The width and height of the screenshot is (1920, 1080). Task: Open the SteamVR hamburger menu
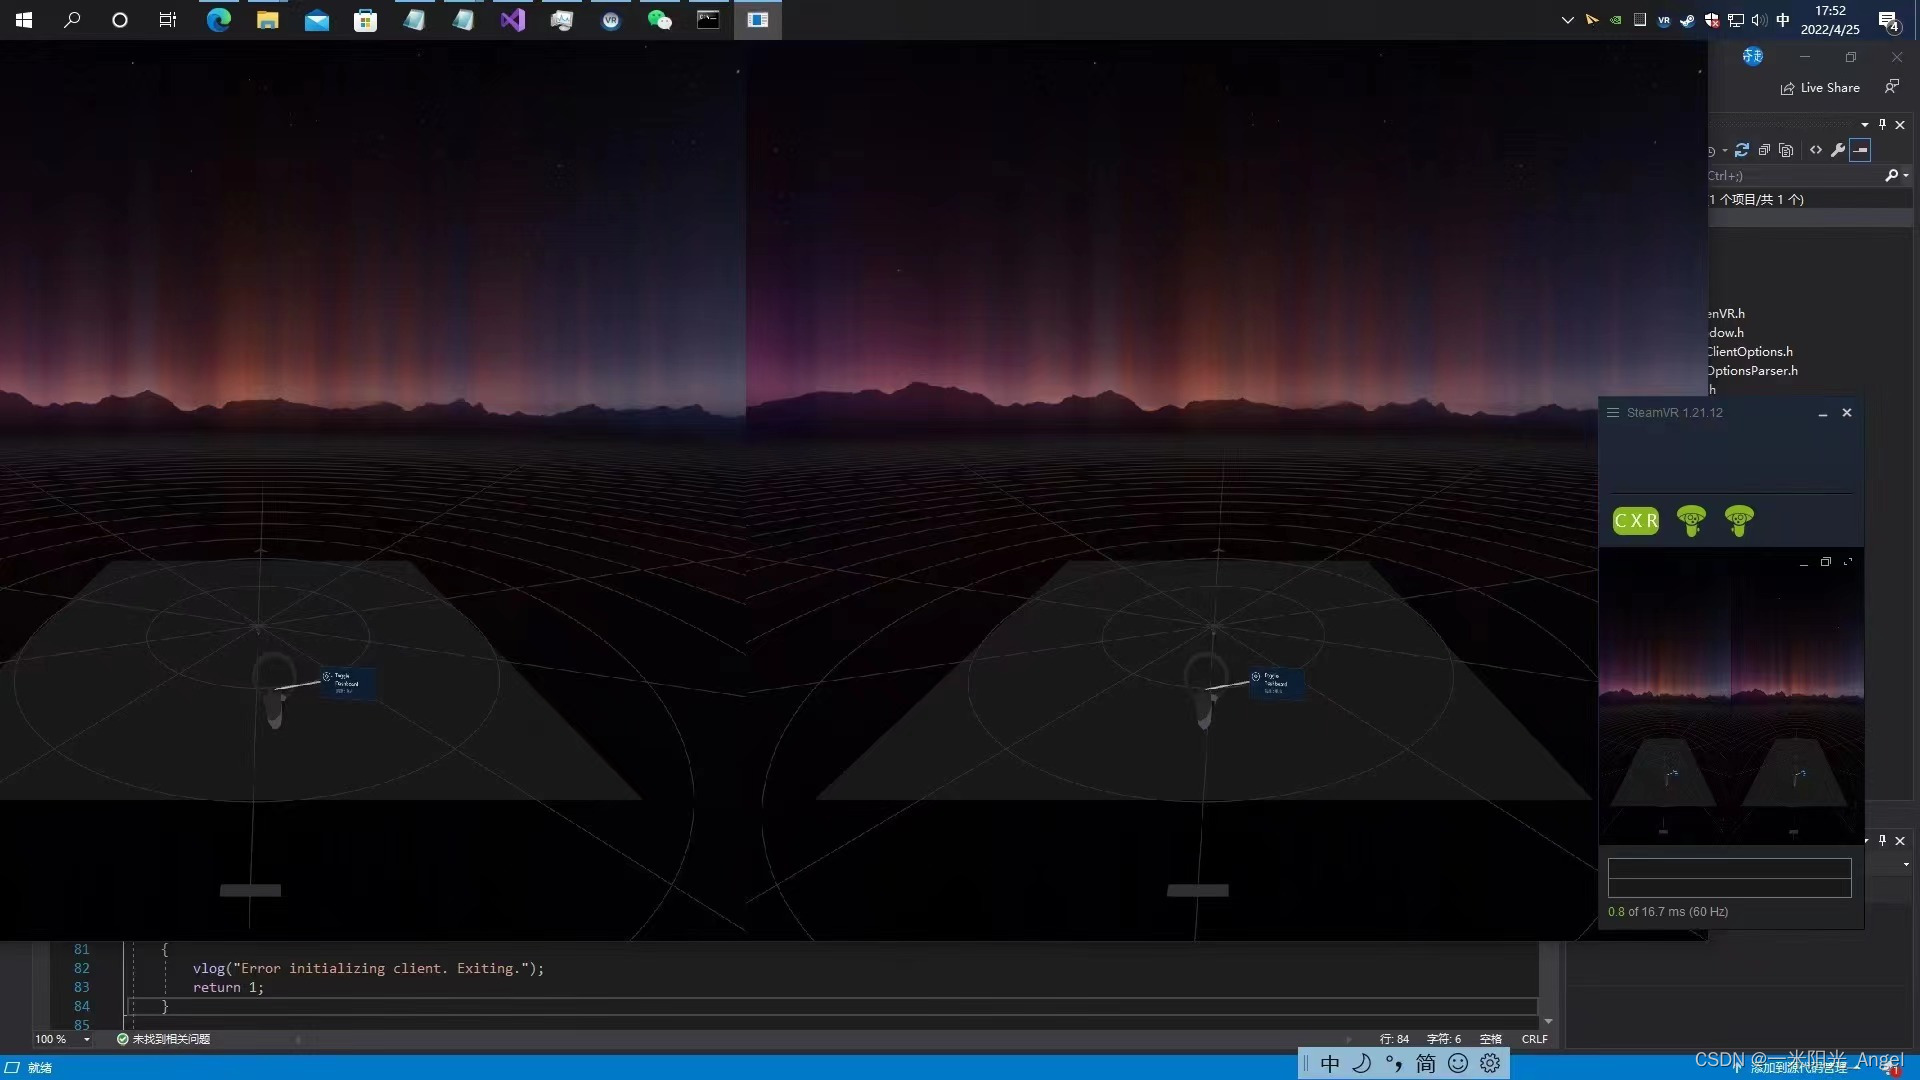[x=1612, y=413]
